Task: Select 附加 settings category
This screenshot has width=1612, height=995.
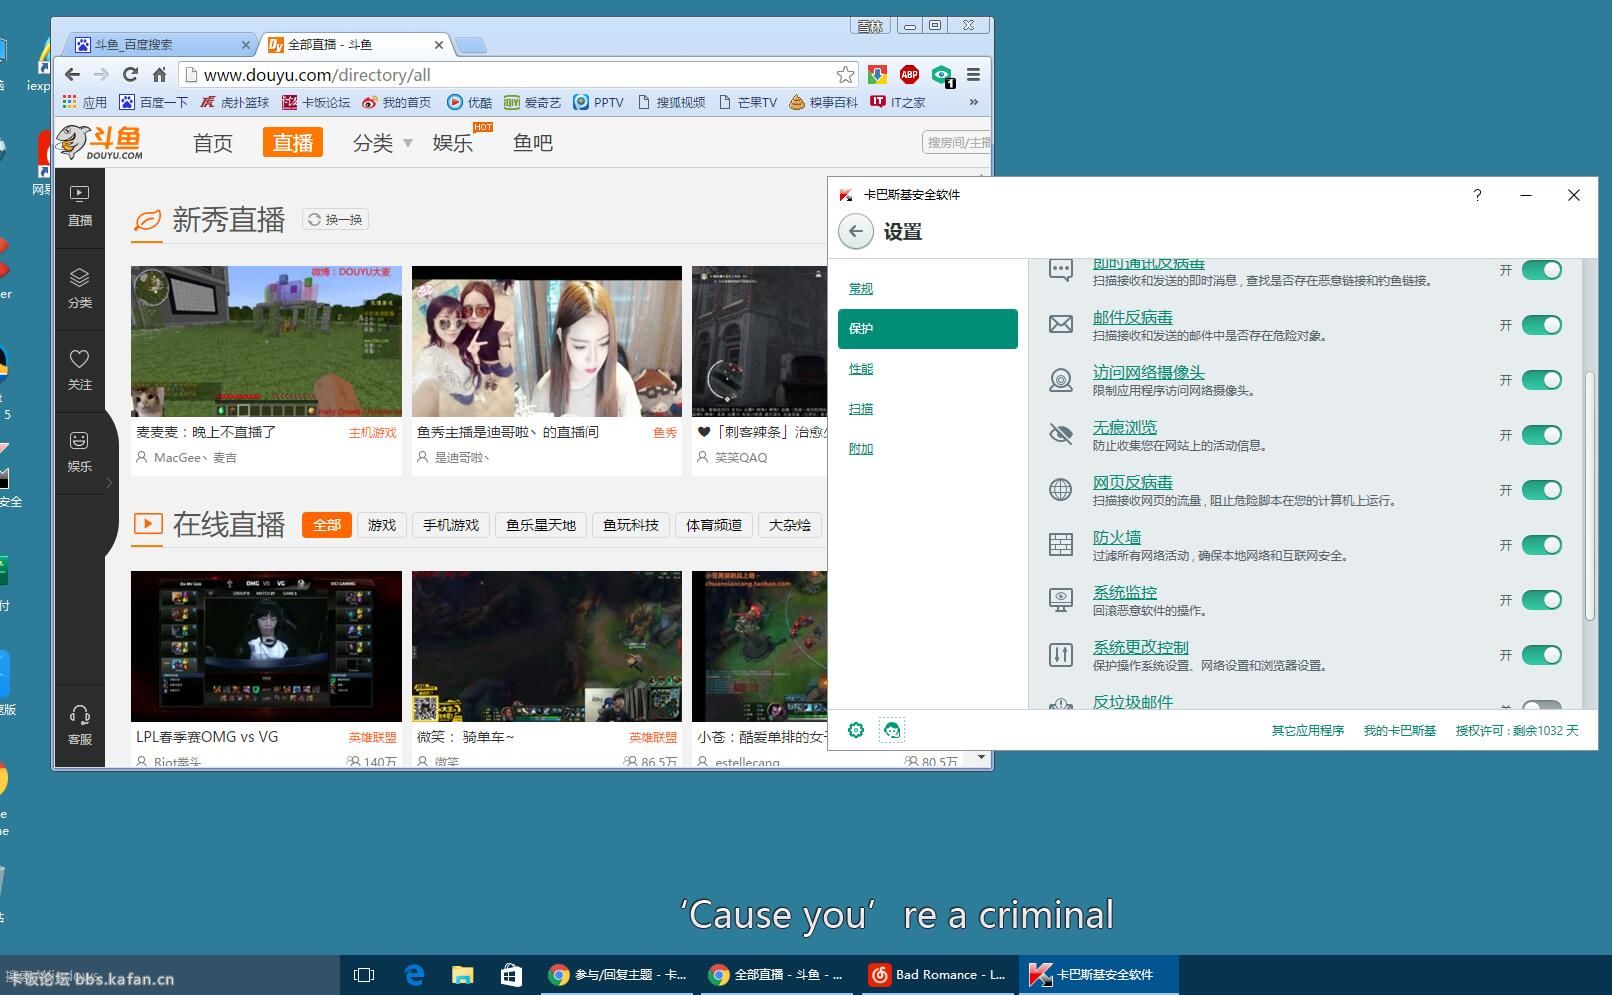Action: point(861,448)
